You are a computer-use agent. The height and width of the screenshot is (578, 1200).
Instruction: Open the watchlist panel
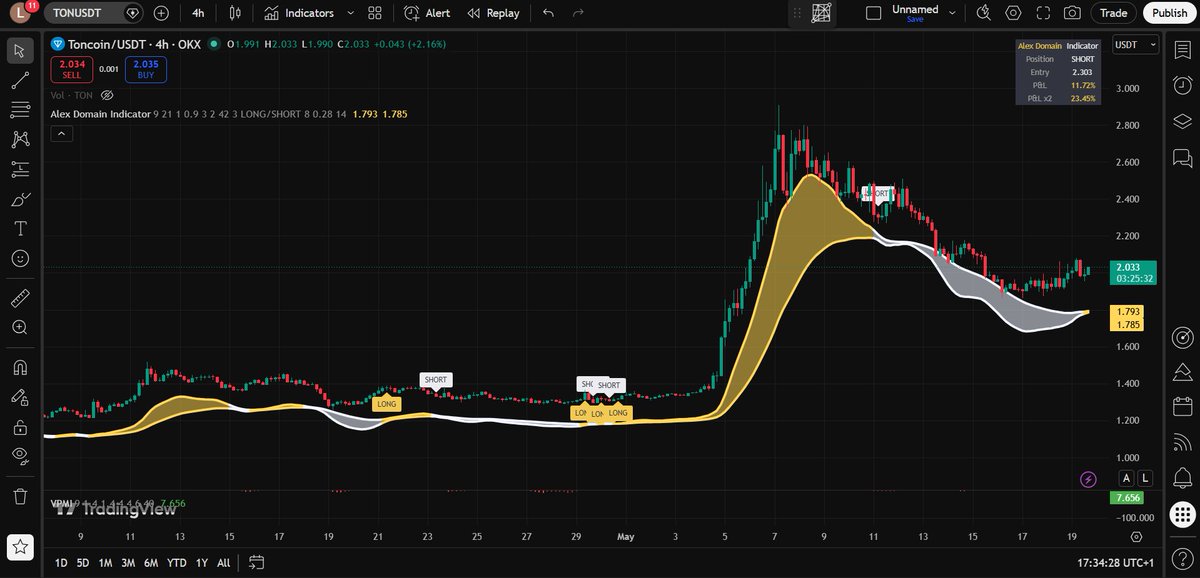click(x=1181, y=51)
